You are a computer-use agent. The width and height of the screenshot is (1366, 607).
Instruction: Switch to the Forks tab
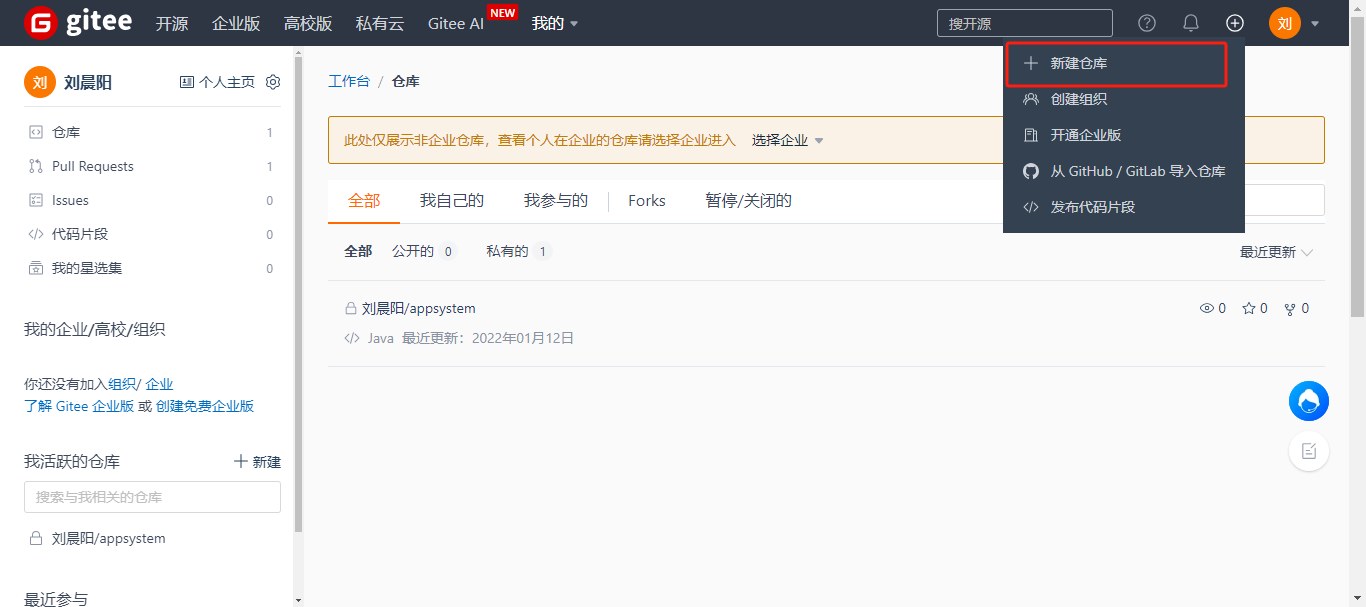[x=646, y=201]
